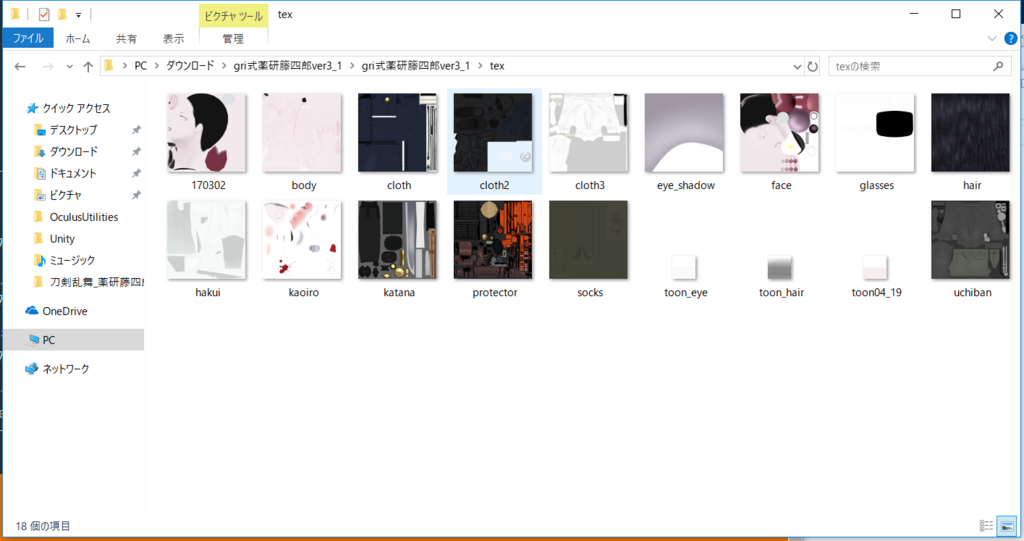
Task: Open ピクチャ in navigation pane
Action: point(65,195)
